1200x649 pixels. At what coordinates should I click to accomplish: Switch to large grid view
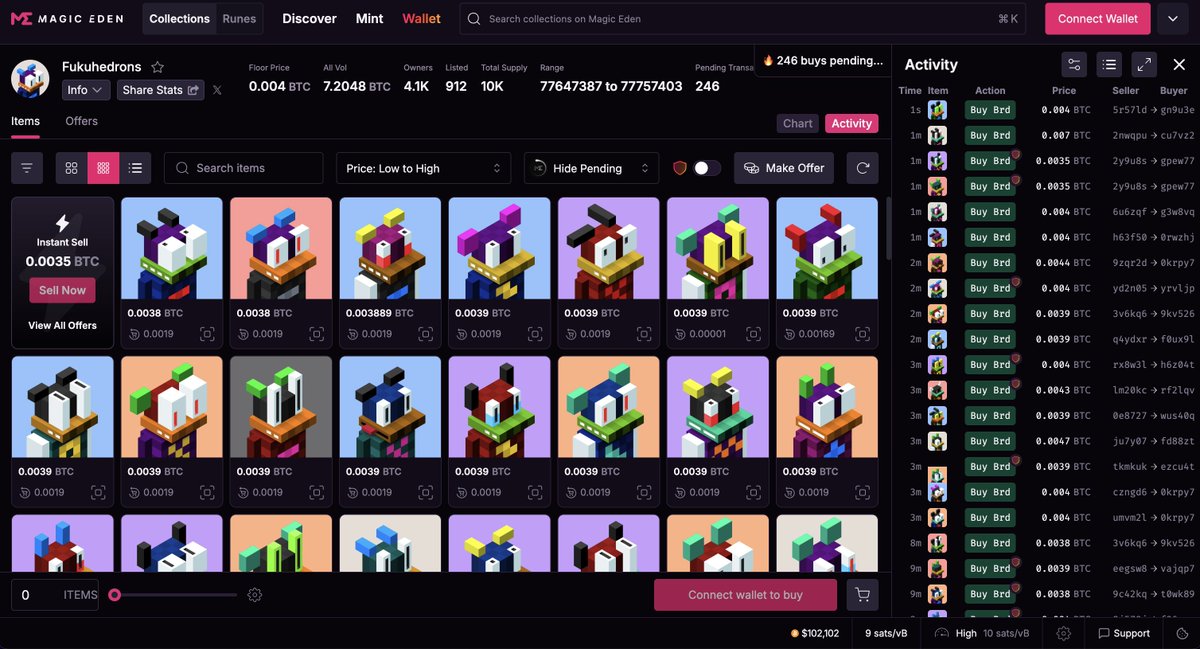point(71,168)
